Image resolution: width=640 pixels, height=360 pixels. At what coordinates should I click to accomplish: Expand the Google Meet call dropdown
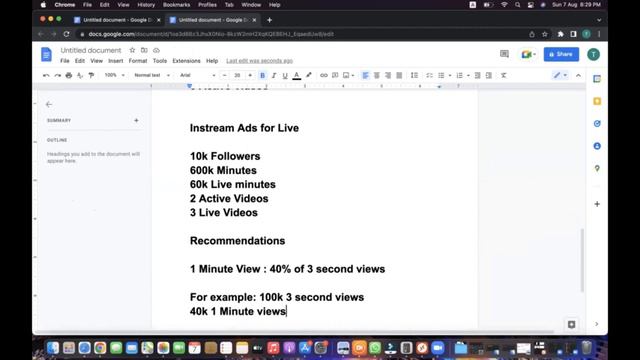[534, 54]
